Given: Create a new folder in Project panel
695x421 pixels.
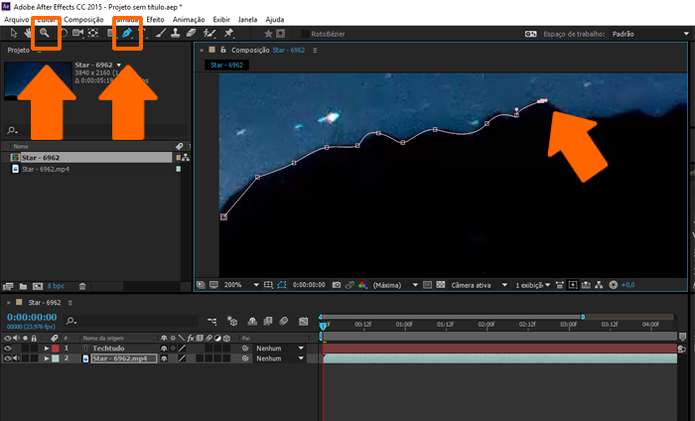Looking at the screenshot, I should pyautogui.click(x=23, y=286).
